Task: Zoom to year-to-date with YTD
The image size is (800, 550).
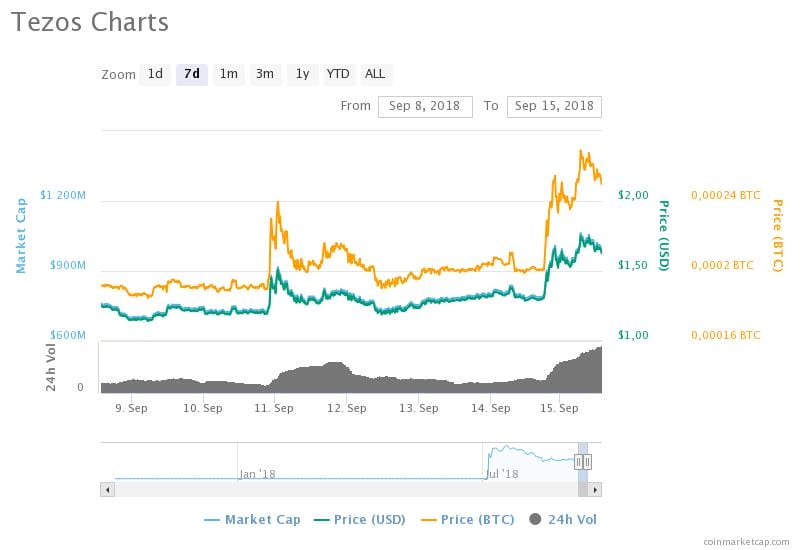Action: (339, 74)
